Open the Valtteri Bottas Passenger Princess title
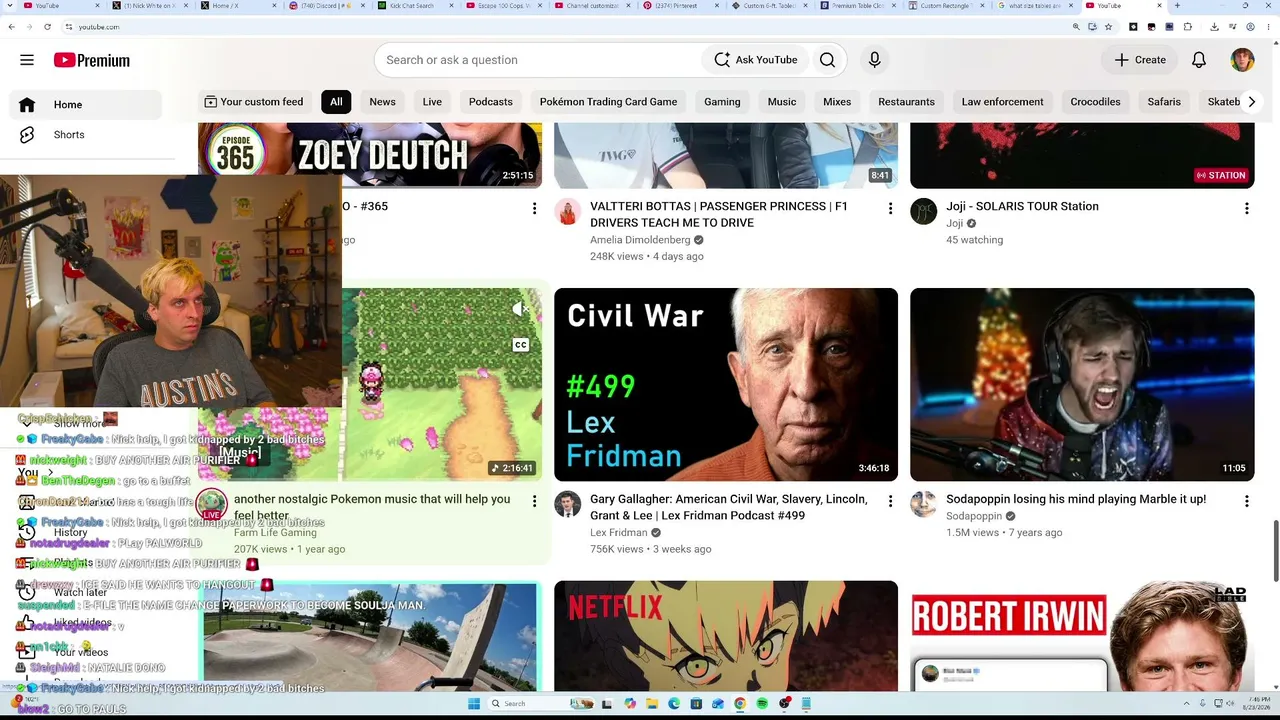Image resolution: width=1280 pixels, height=720 pixels. pos(719,214)
